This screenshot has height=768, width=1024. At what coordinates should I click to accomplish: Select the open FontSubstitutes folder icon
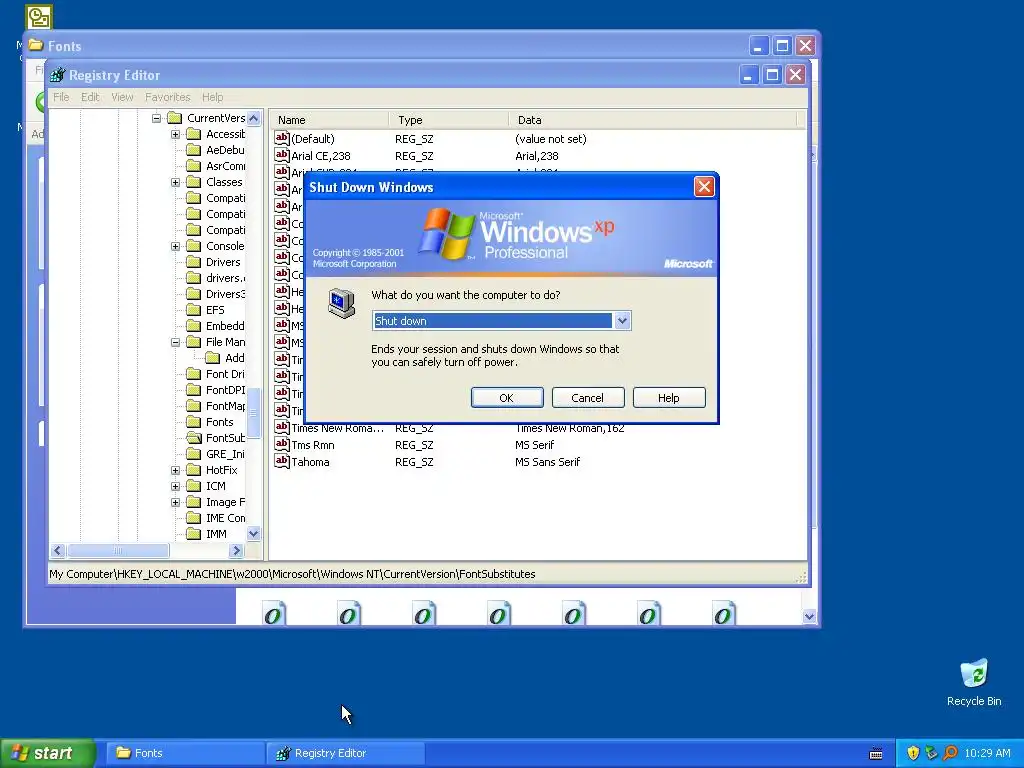tap(193, 438)
